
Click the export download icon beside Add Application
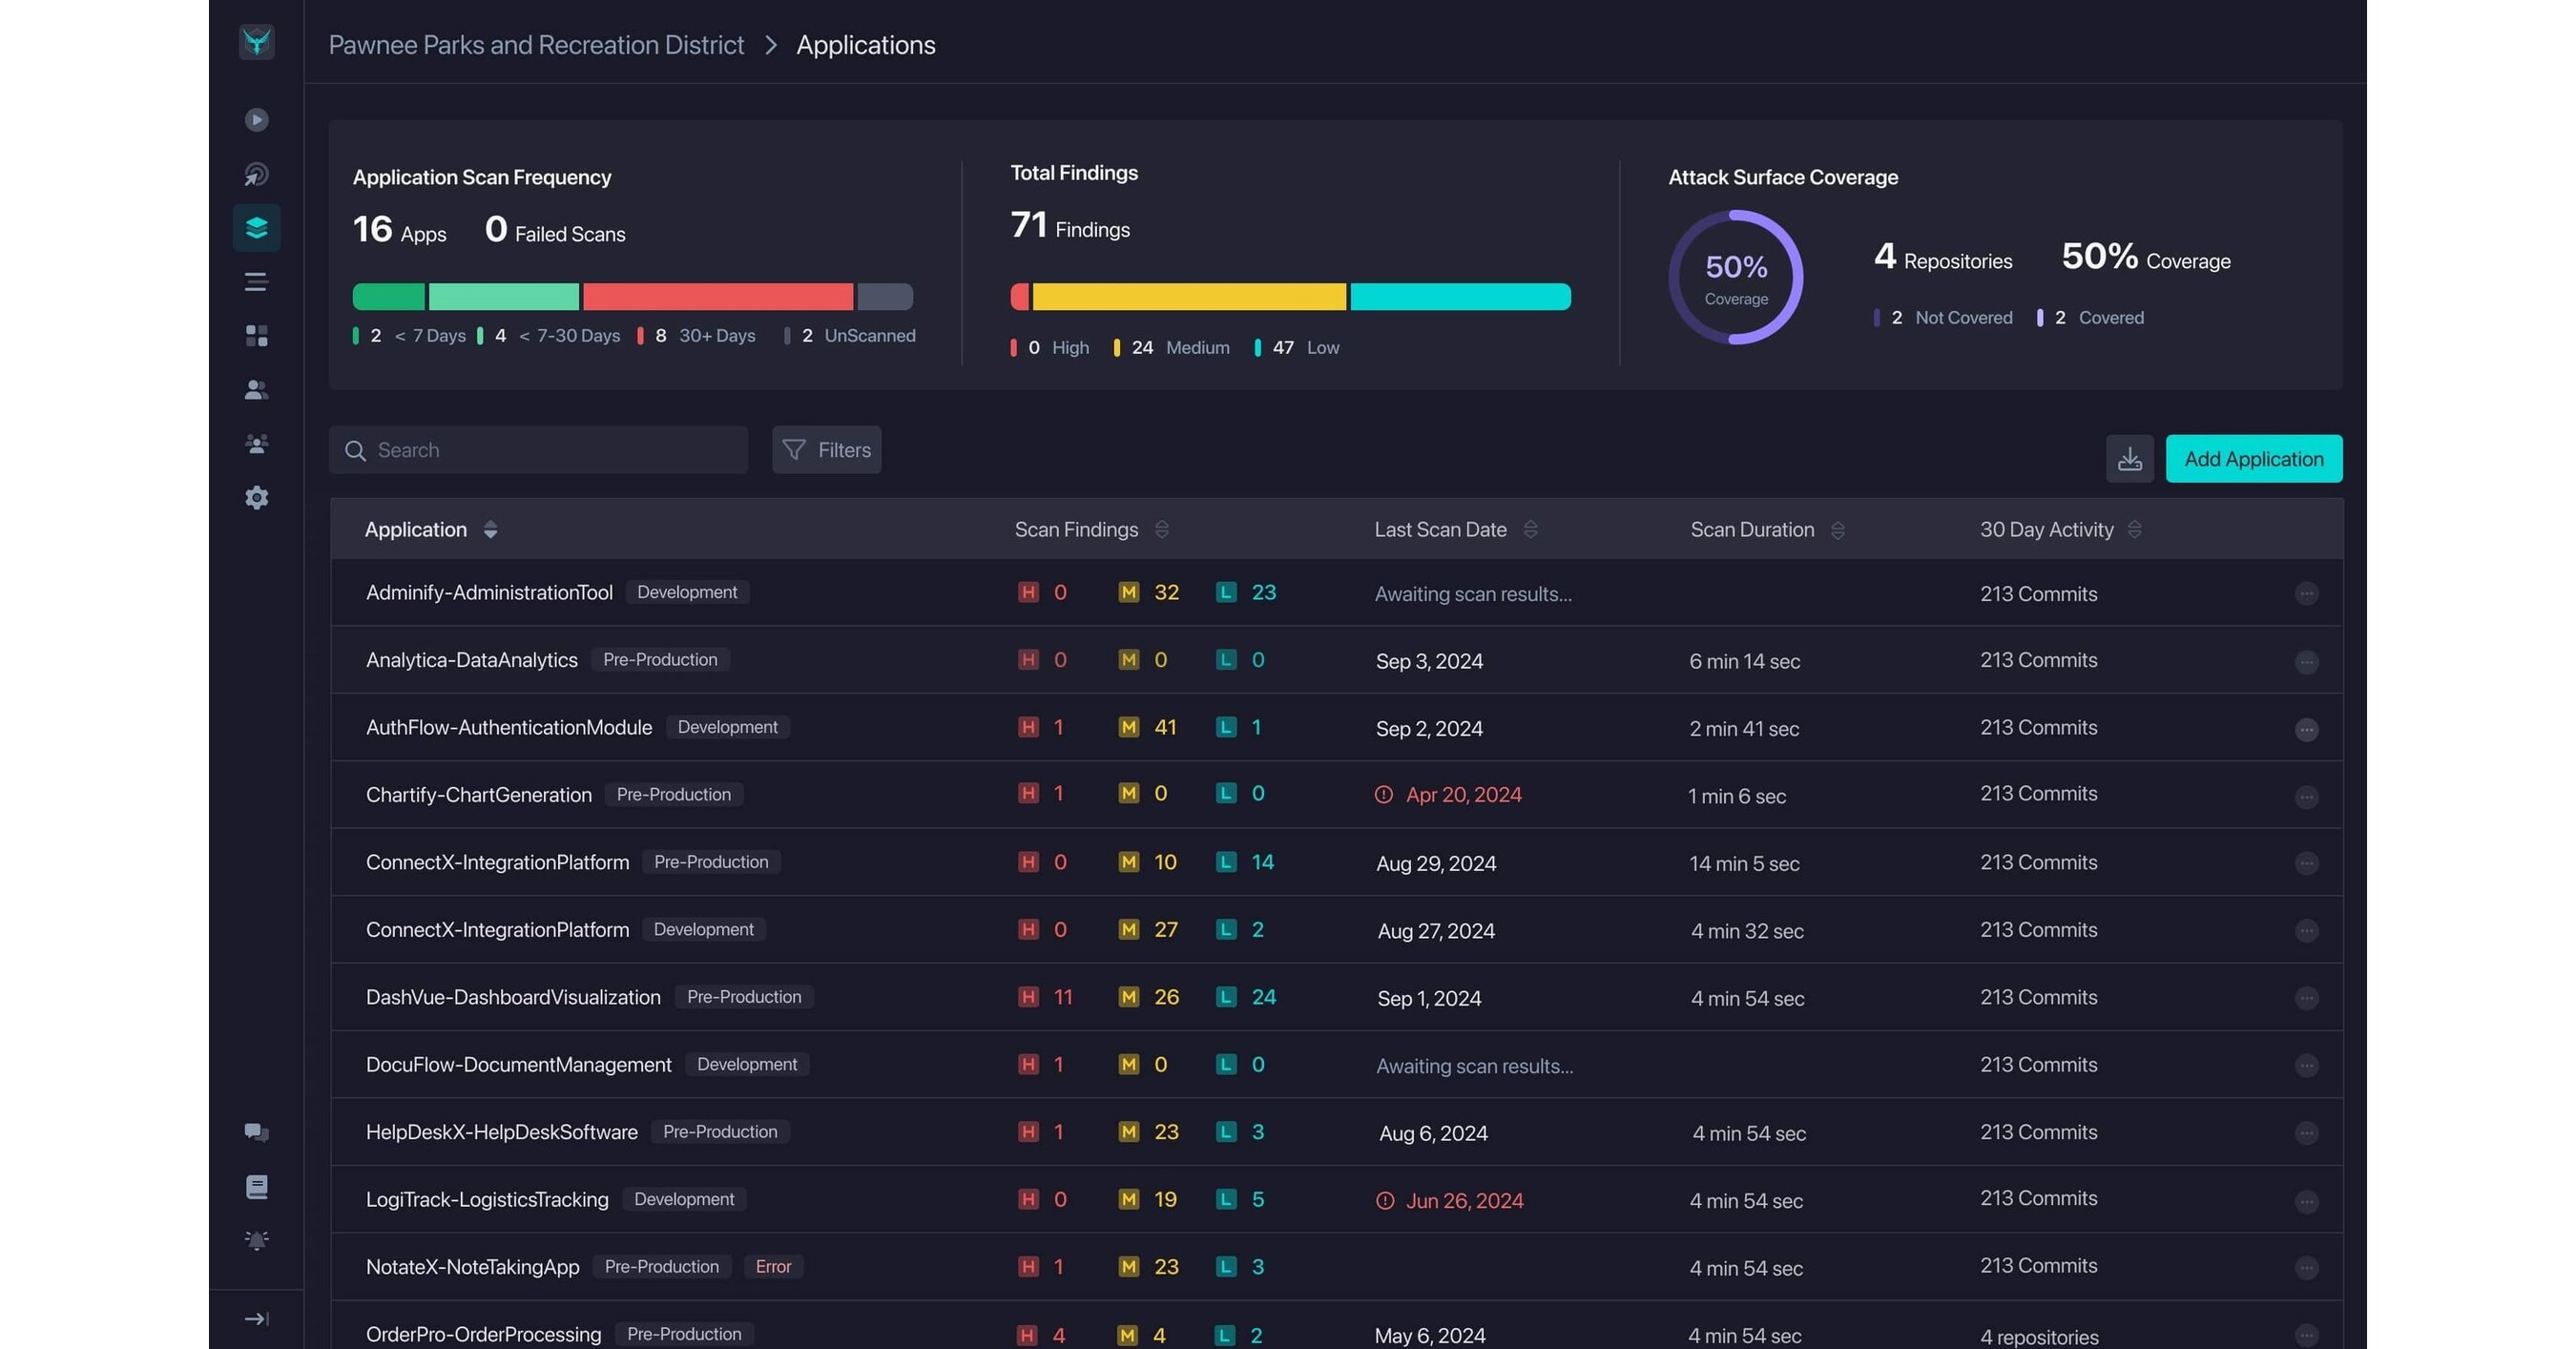[2130, 459]
